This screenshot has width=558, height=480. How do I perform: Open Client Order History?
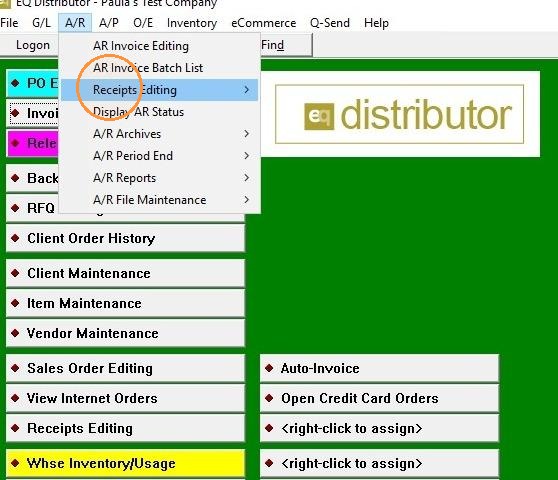tap(125, 238)
